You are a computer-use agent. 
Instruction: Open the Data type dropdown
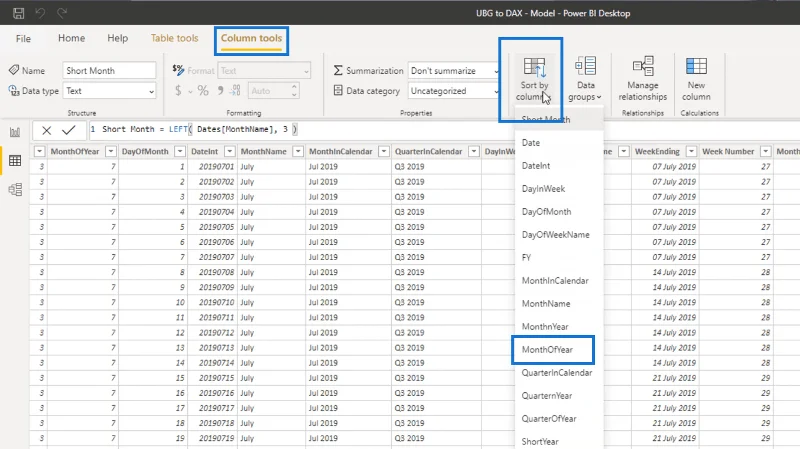click(109, 91)
